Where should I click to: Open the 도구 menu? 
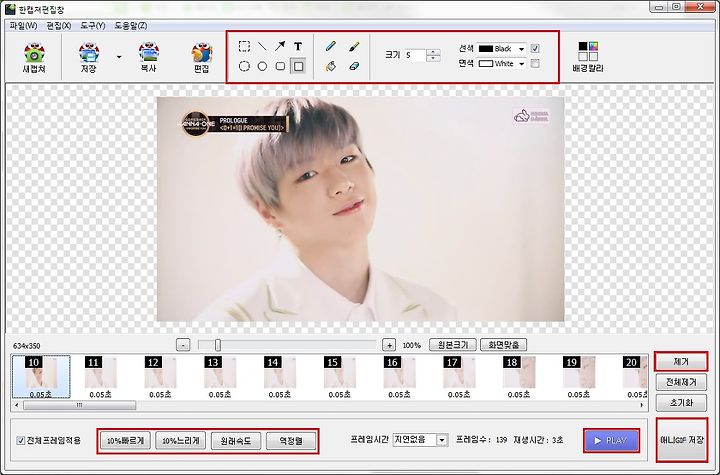[93, 26]
